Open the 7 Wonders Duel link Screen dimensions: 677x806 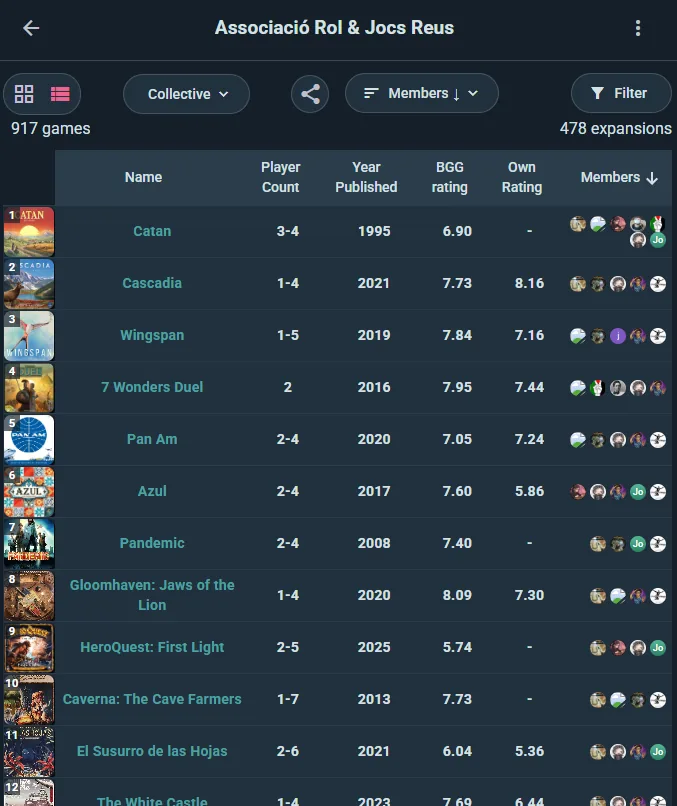coord(152,387)
